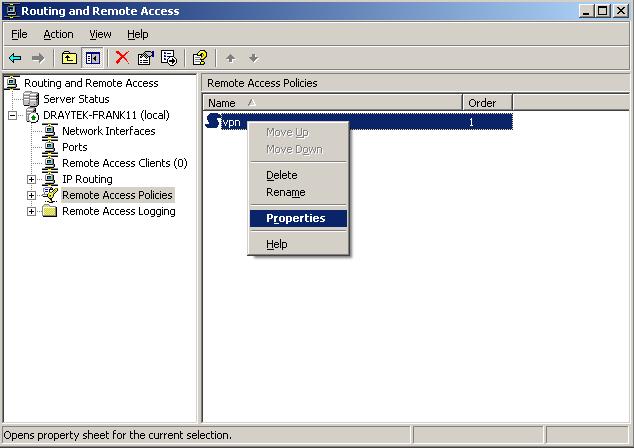Select Routing and Remote Access root label
This screenshot has height=448, width=634.
(x=91, y=83)
